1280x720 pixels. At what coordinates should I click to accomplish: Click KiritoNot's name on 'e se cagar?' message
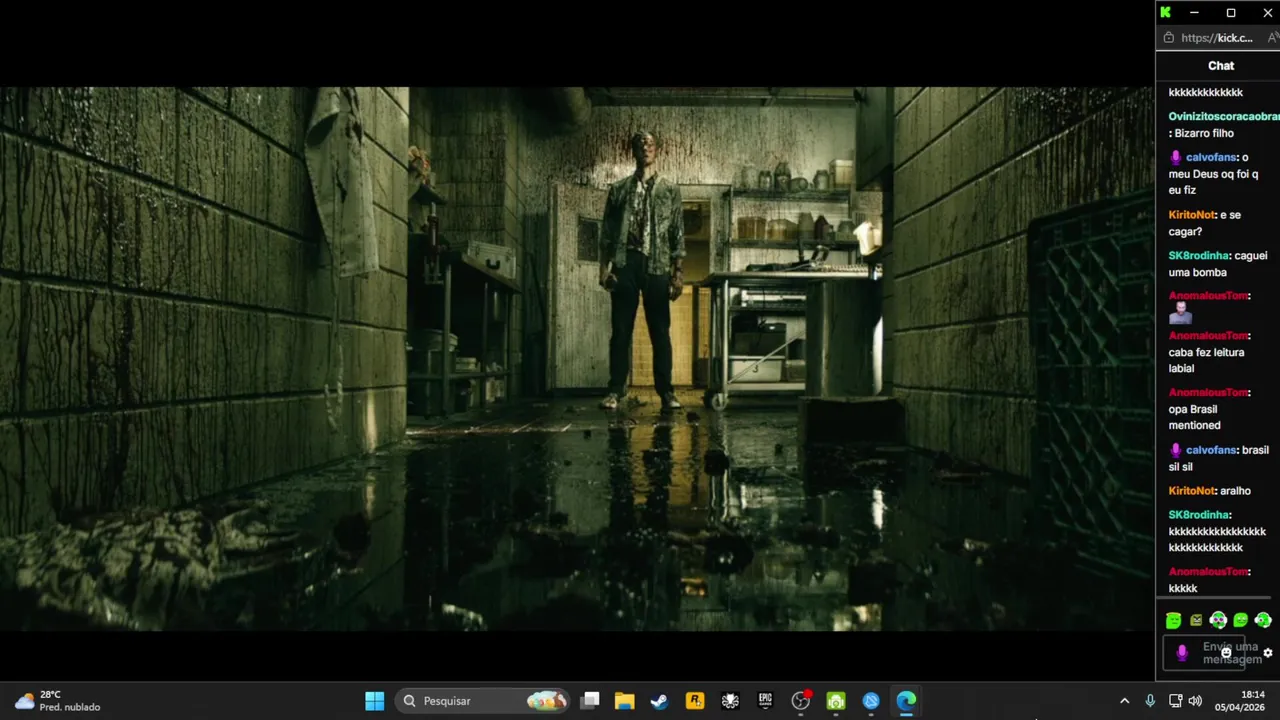click(x=1191, y=215)
